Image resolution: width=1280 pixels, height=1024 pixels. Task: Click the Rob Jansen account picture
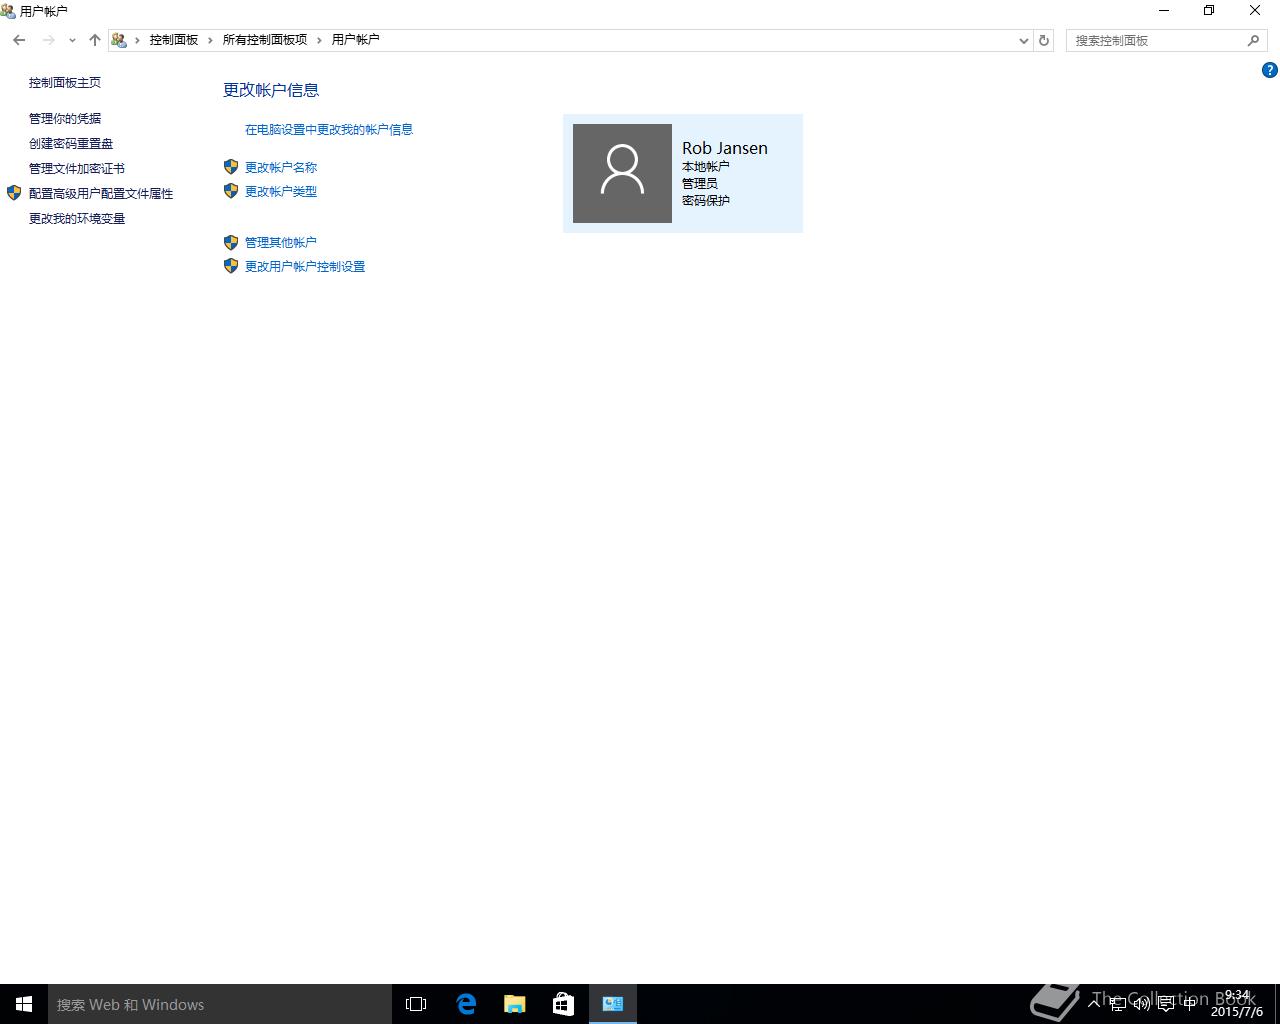coord(622,173)
